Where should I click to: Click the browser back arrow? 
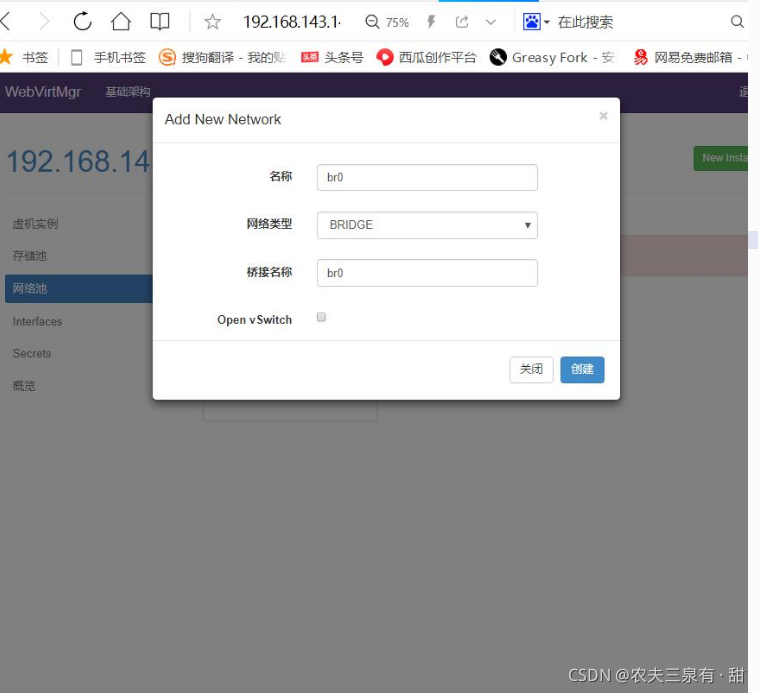click(5, 22)
